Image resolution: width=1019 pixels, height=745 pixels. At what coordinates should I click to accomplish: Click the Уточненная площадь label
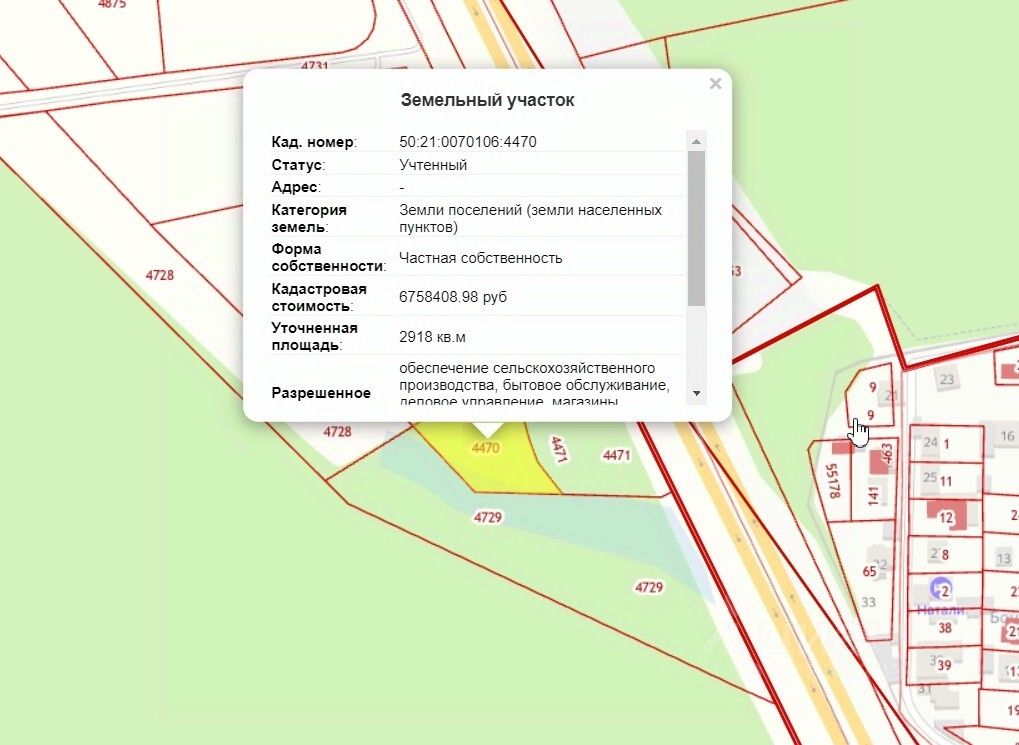tap(314, 337)
